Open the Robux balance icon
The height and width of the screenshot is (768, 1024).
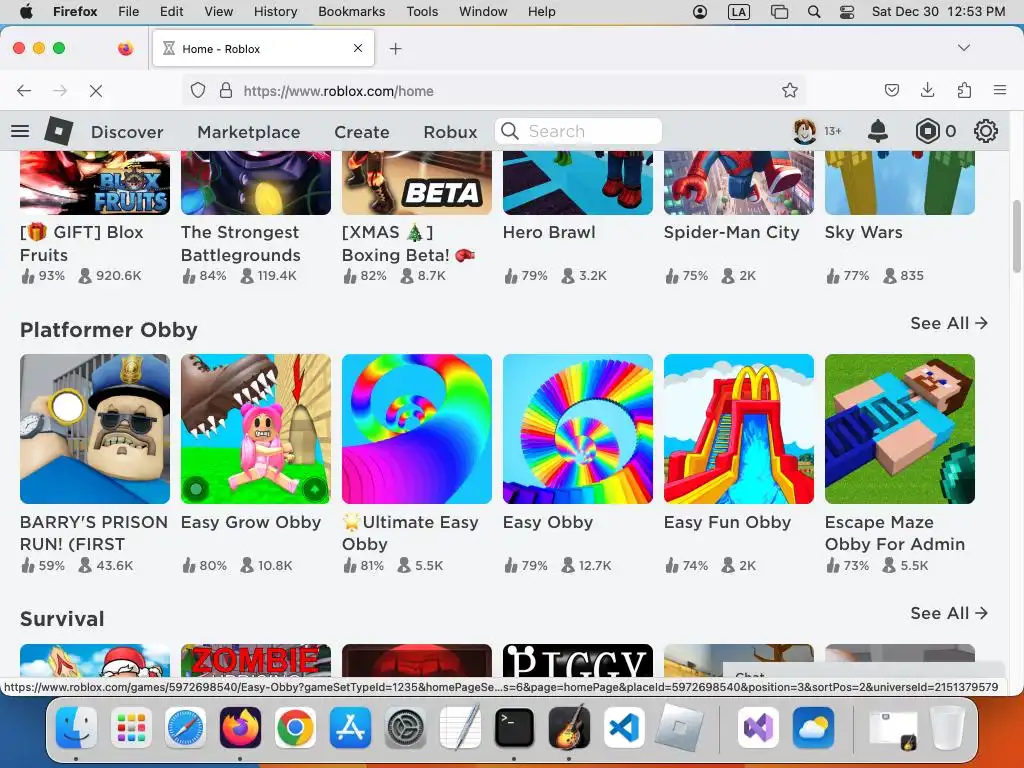point(927,131)
